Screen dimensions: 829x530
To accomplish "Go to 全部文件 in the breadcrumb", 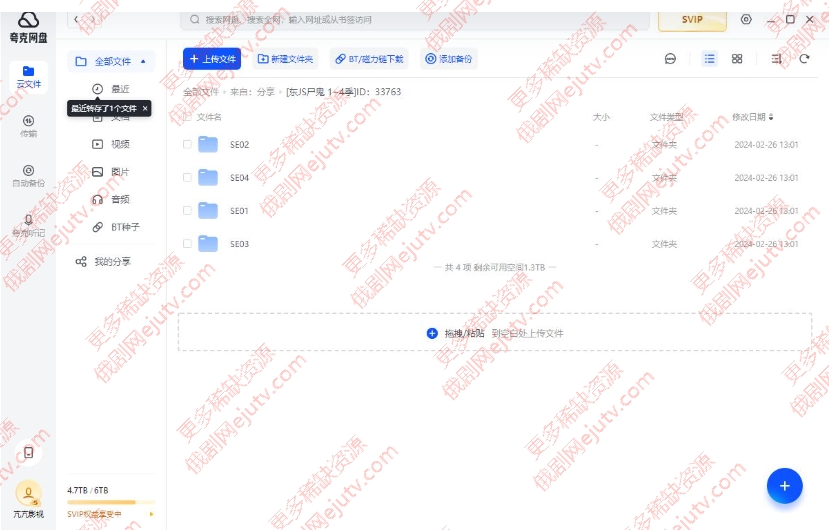I will (201, 92).
